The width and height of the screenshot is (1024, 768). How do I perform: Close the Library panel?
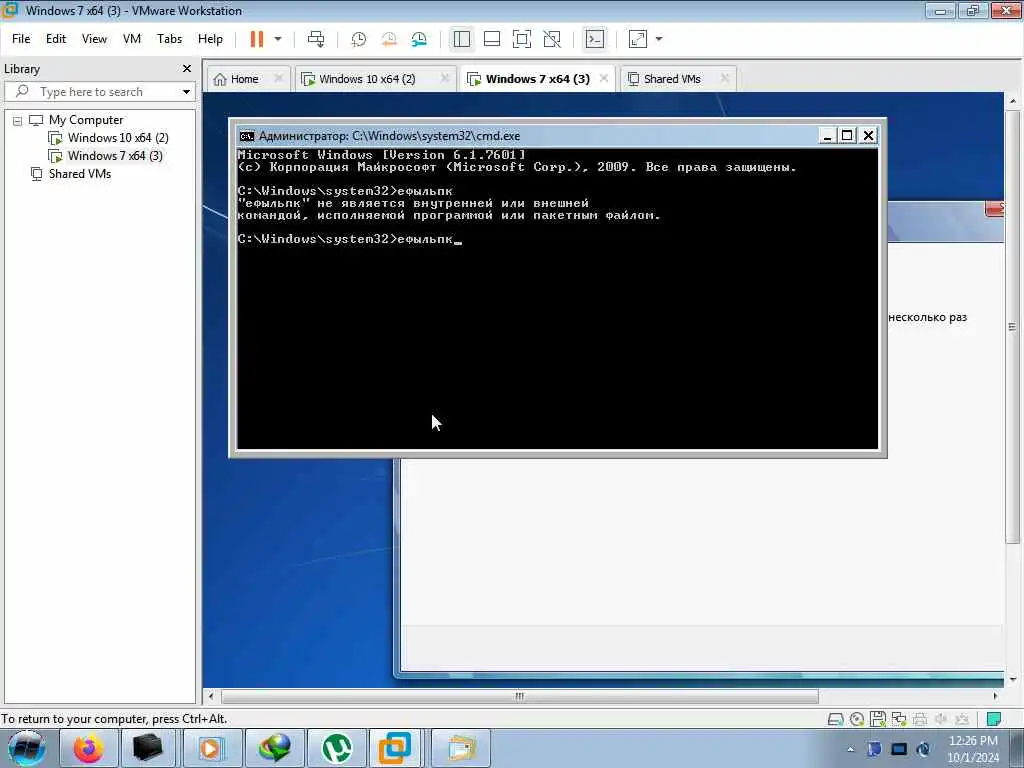point(187,69)
